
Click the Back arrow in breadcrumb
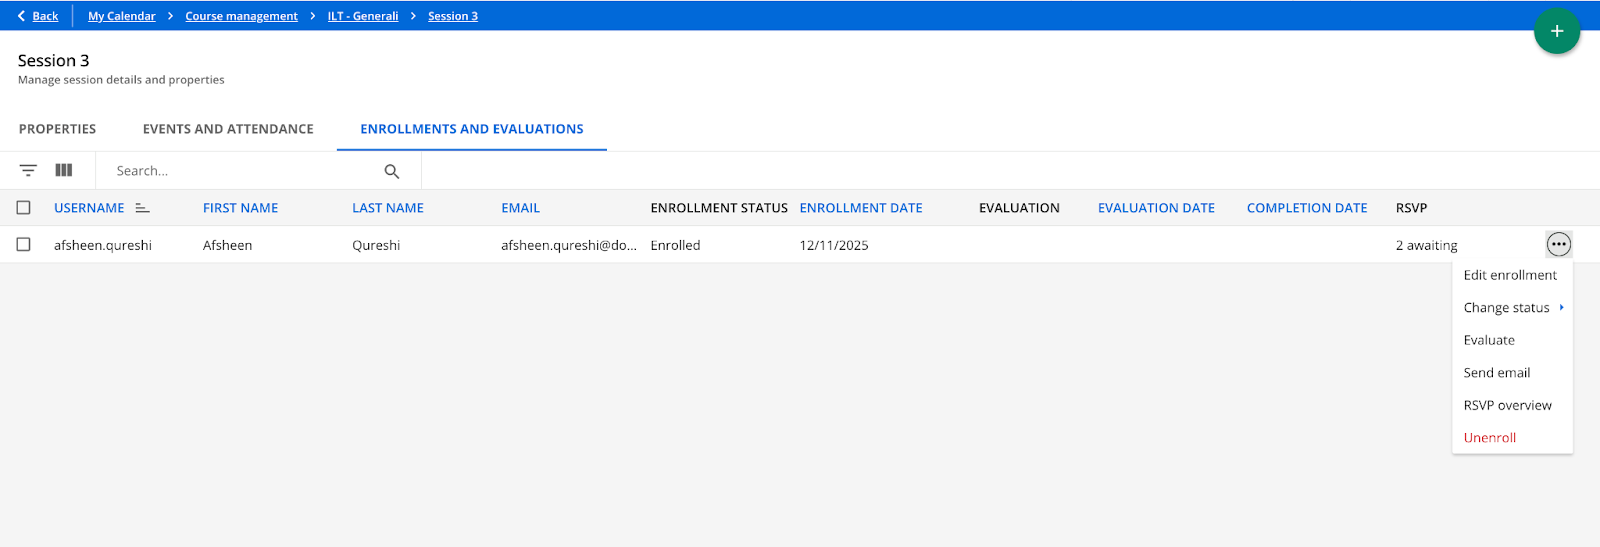pyautogui.click(x=22, y=16)
